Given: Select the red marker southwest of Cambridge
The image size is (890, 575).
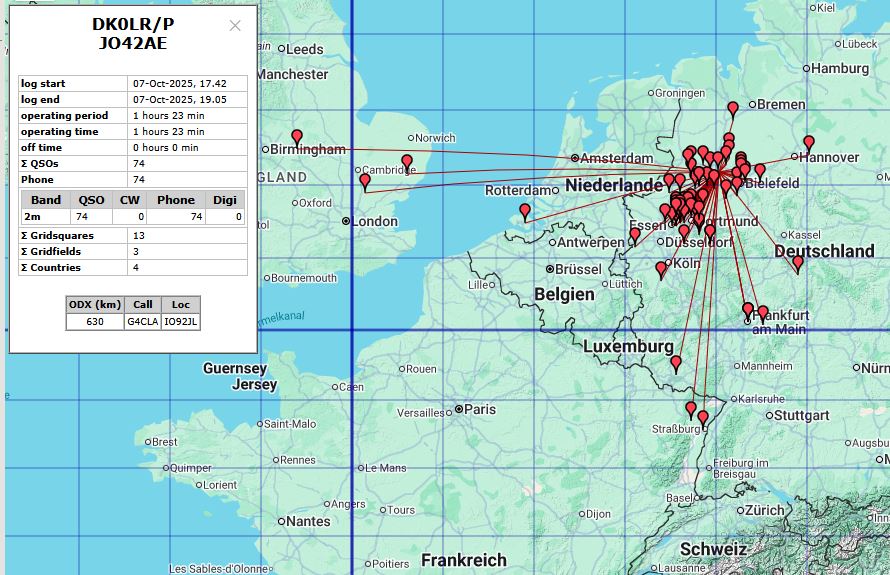Looking at the screenshot, I should (365, 182).
